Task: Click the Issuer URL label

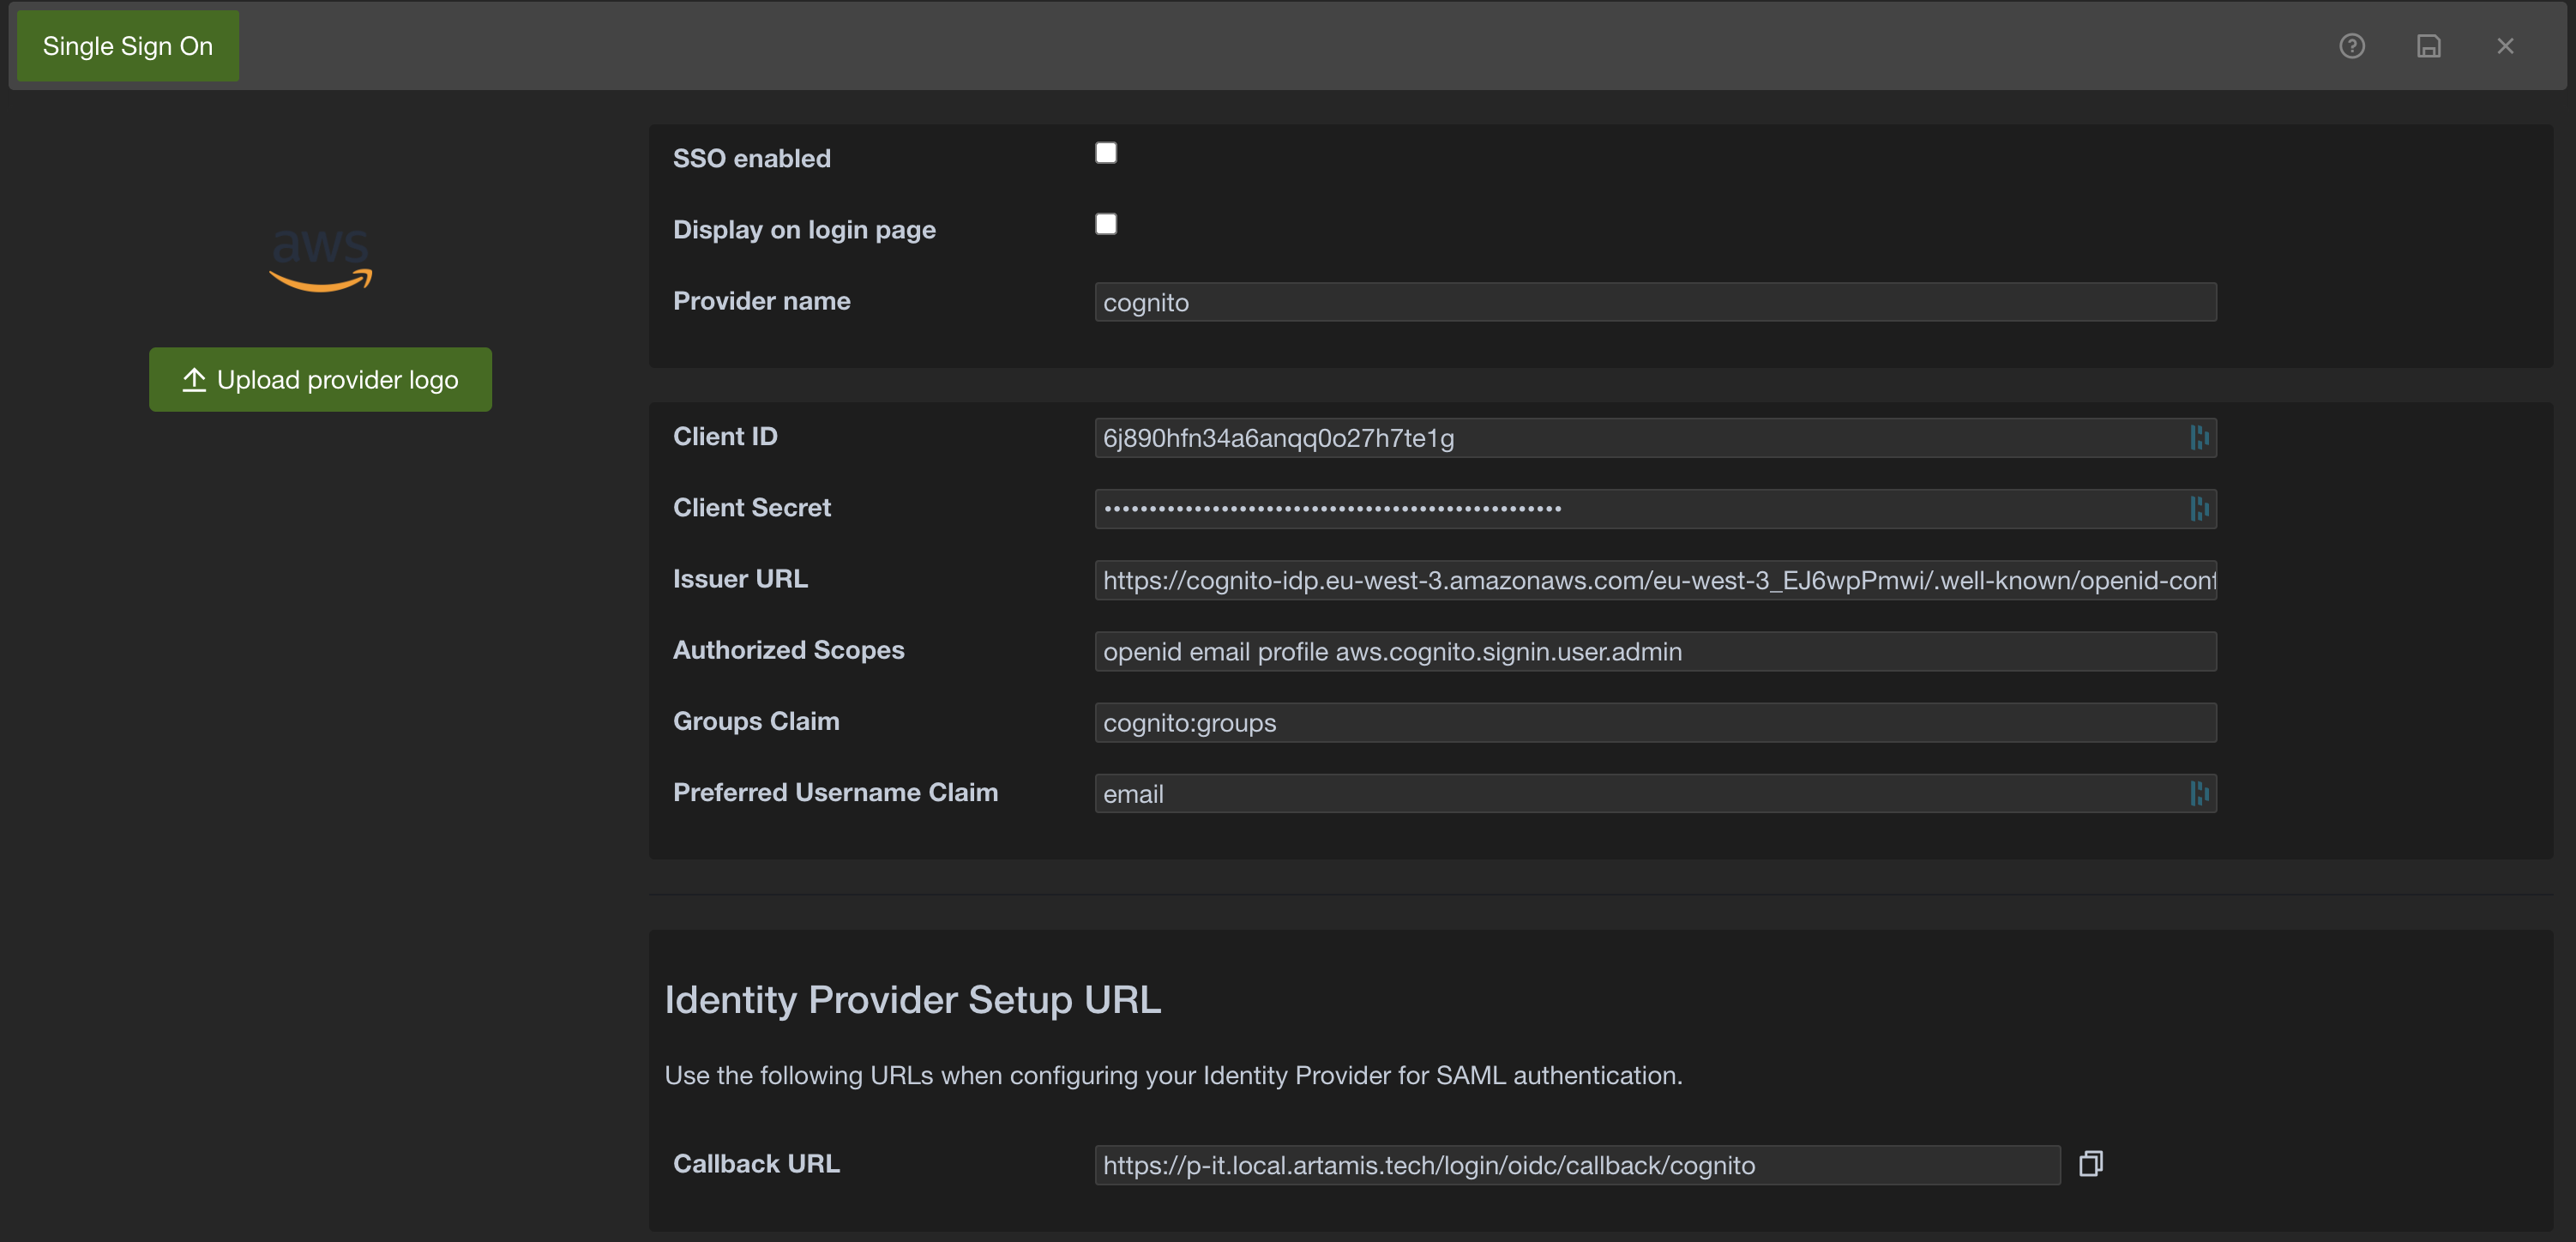Action: (x=740, y=579)
